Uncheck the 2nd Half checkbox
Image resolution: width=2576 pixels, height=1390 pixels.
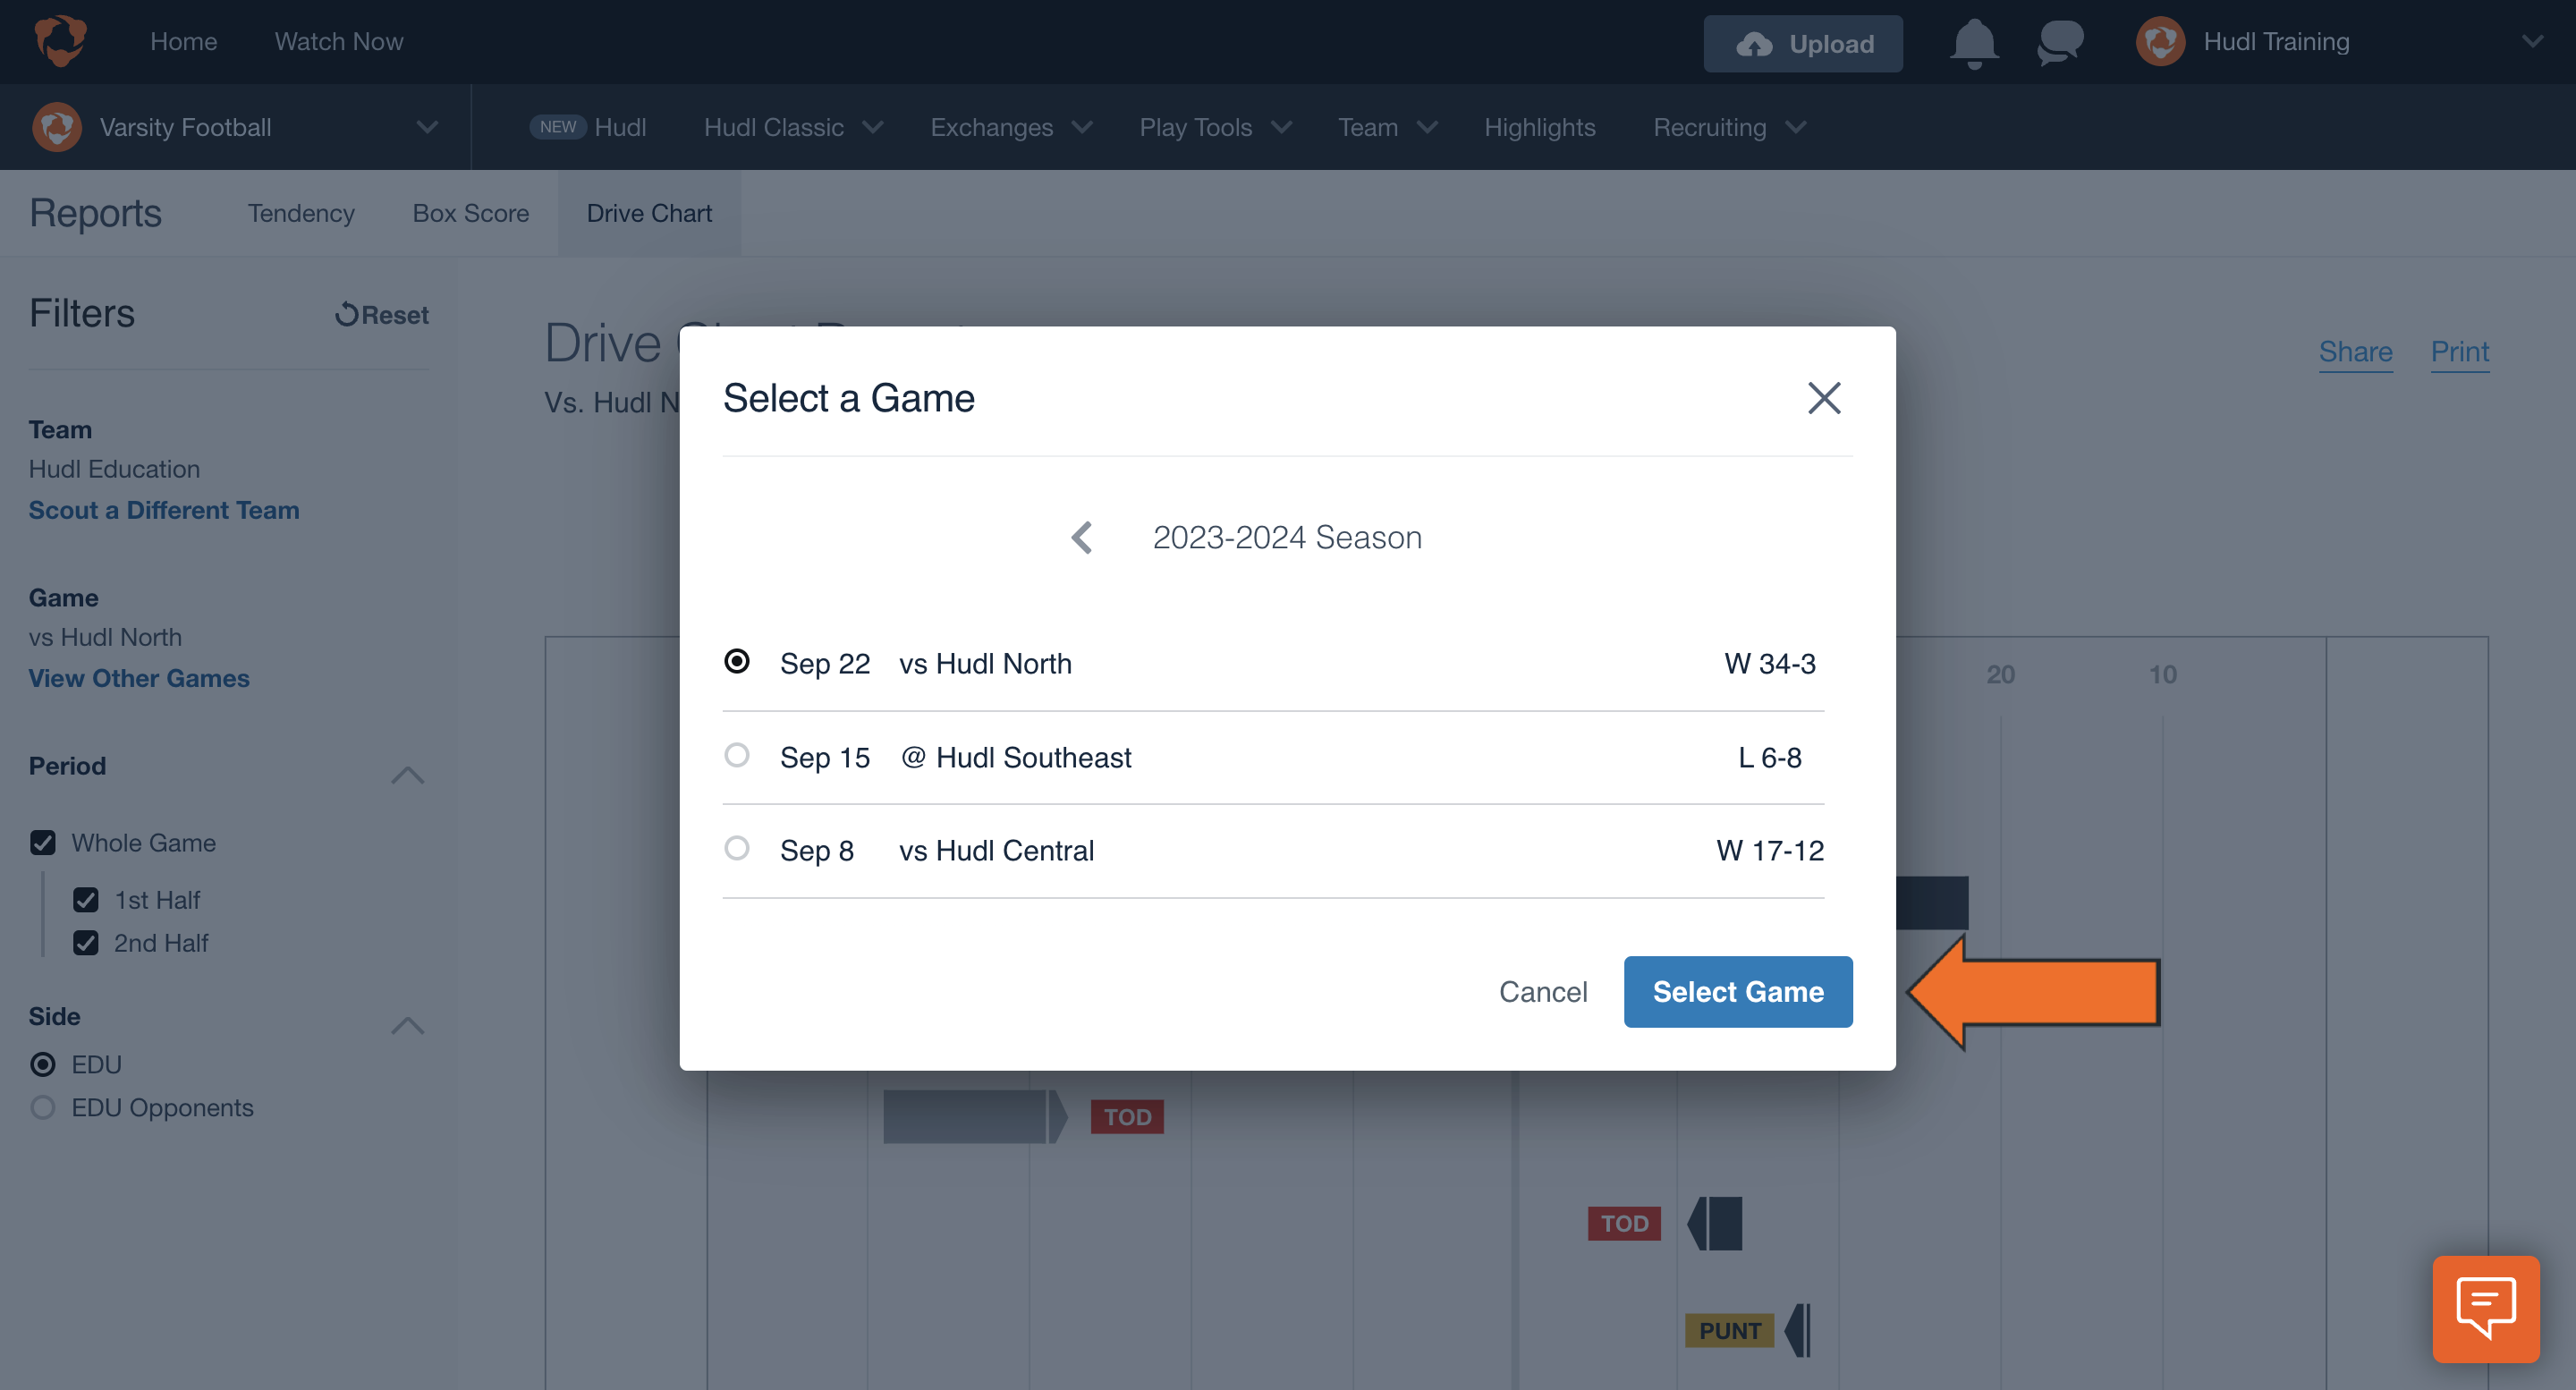(x=88, y=942)
